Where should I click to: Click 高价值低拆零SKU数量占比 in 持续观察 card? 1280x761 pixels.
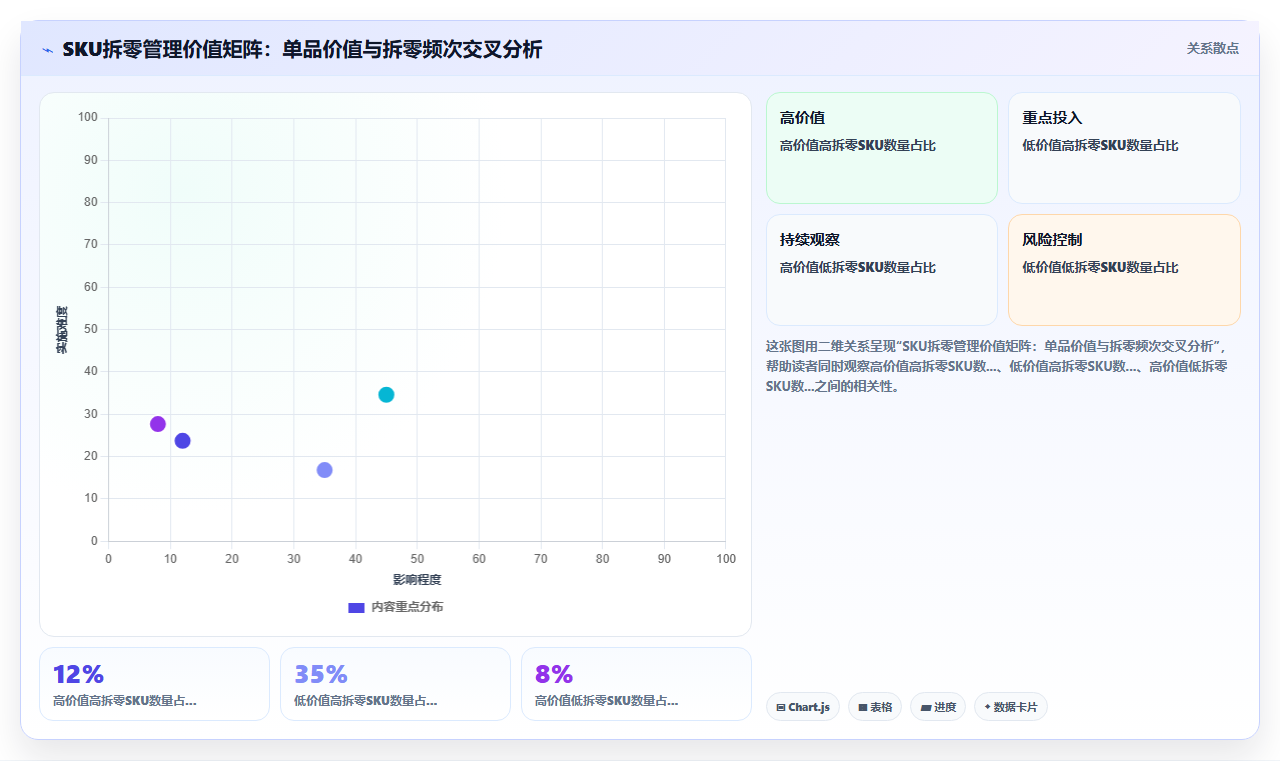[858, 268]
